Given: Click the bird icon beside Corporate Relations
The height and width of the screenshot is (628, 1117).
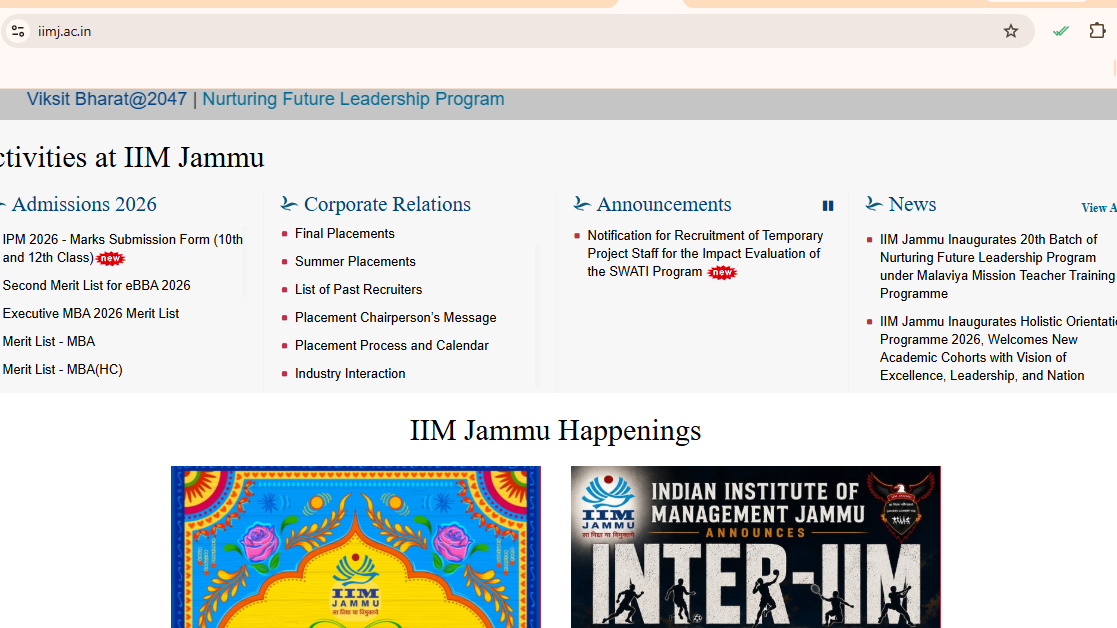Looking at the screenshot, I should pyautogui.click(x=289, y=204).
